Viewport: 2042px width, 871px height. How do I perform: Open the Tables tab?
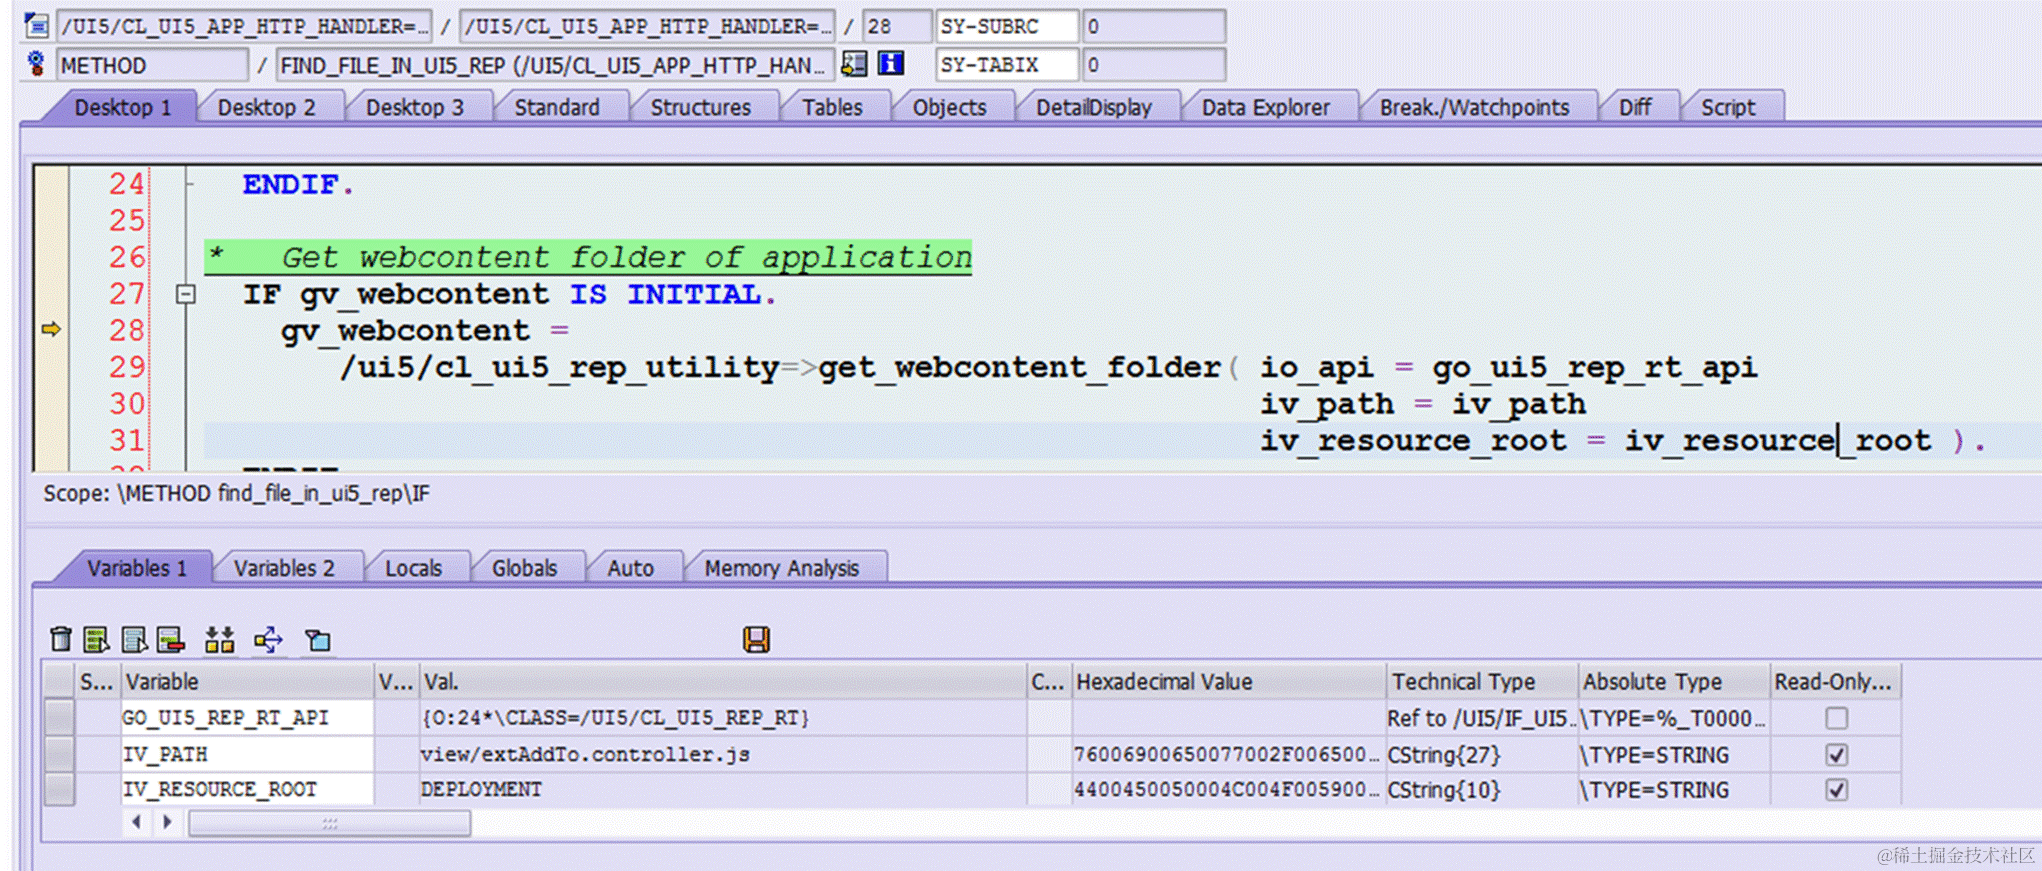[832, 107]
